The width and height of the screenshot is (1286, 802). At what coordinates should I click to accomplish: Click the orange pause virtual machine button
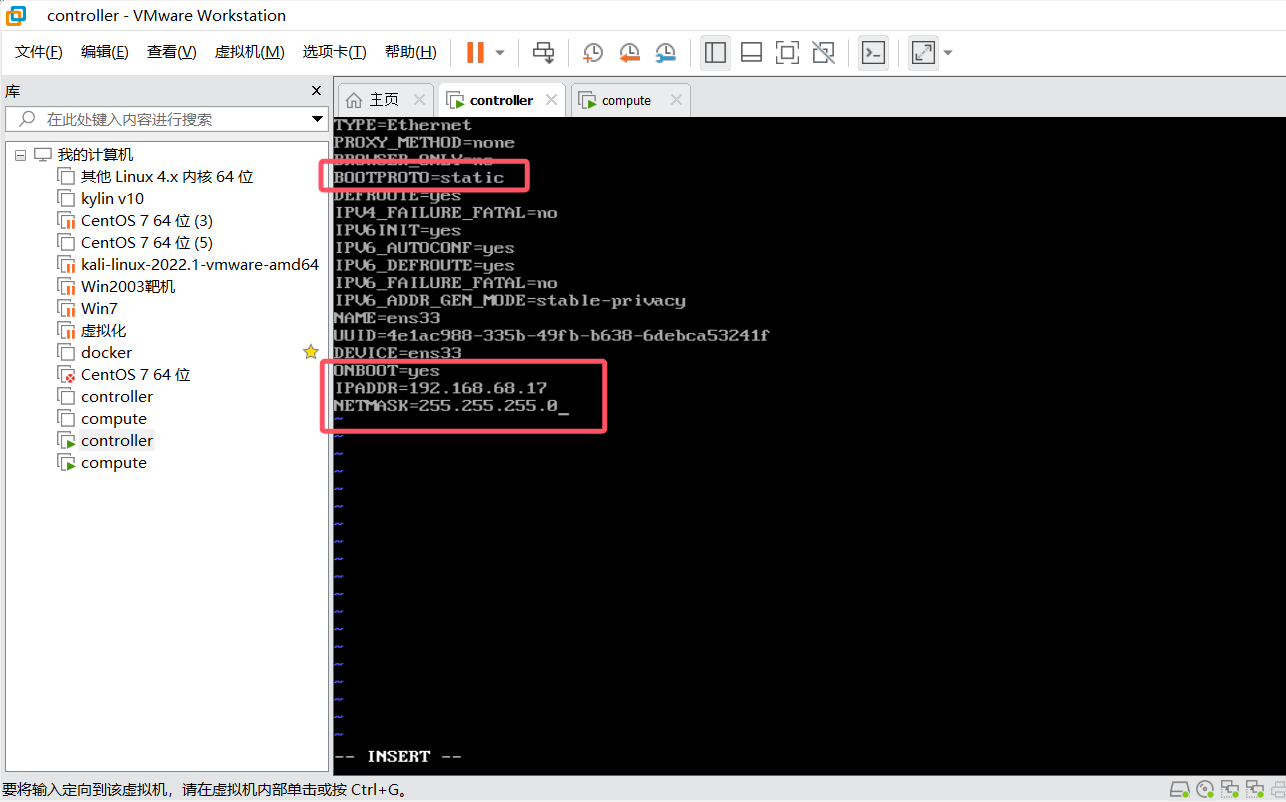(475, 52)
